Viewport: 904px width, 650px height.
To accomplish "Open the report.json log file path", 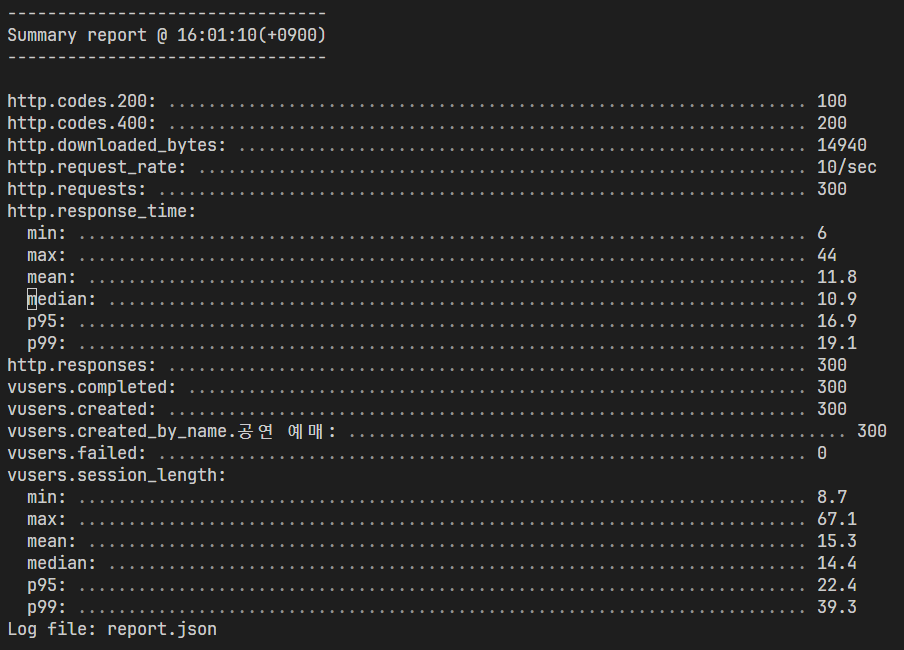I will (x=162, y=629).
